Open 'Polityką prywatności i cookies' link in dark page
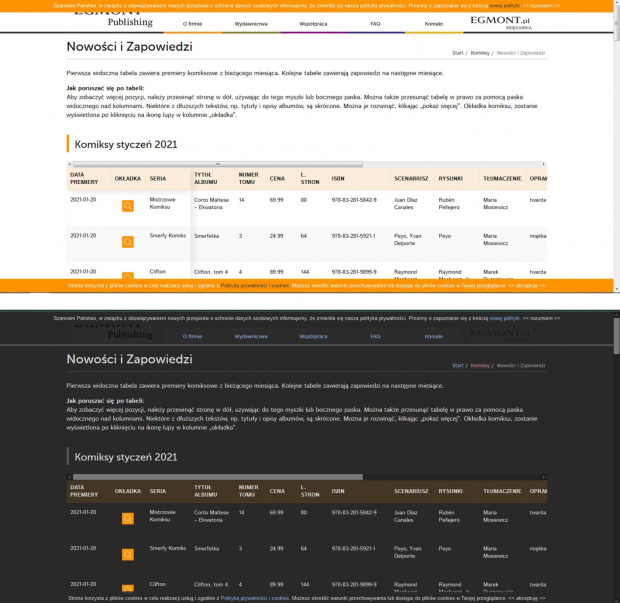620x603 pixels. click(255, 598)
